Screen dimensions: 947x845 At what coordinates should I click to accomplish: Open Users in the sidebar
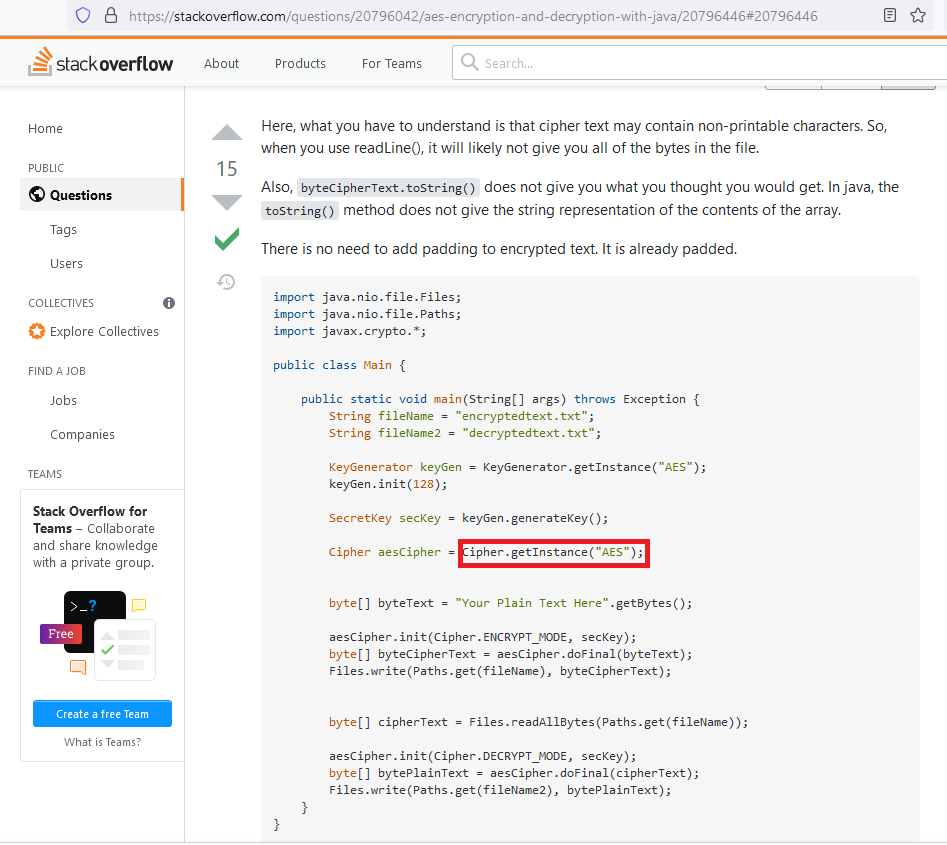pyautogui.click(x=66, y=263)
